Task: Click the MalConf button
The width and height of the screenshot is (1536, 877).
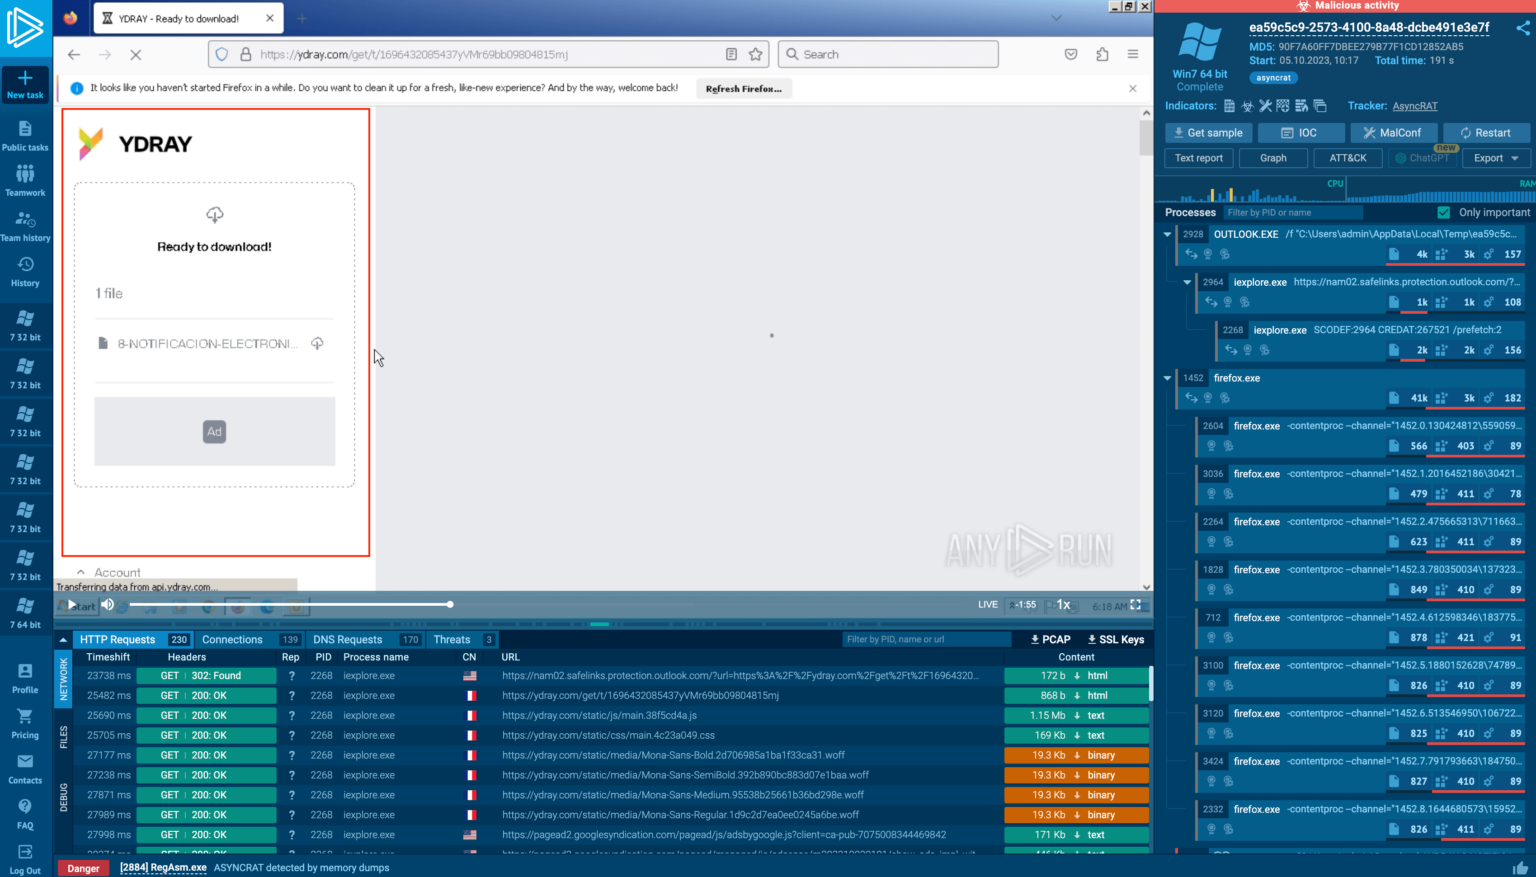Action: point(1392,132)
